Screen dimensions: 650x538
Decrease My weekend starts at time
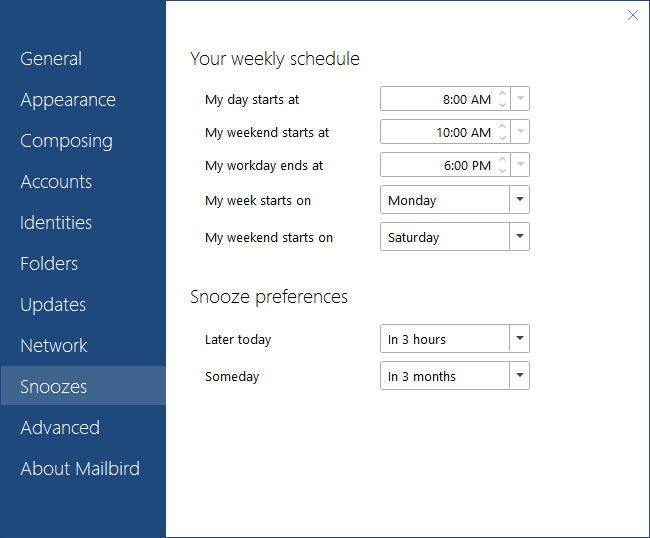tap(502, 138)
